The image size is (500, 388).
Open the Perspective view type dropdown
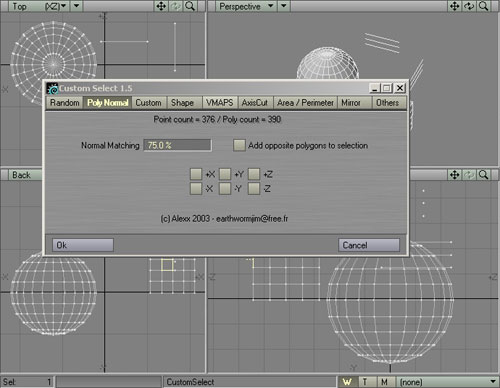(x=246, y=6)
